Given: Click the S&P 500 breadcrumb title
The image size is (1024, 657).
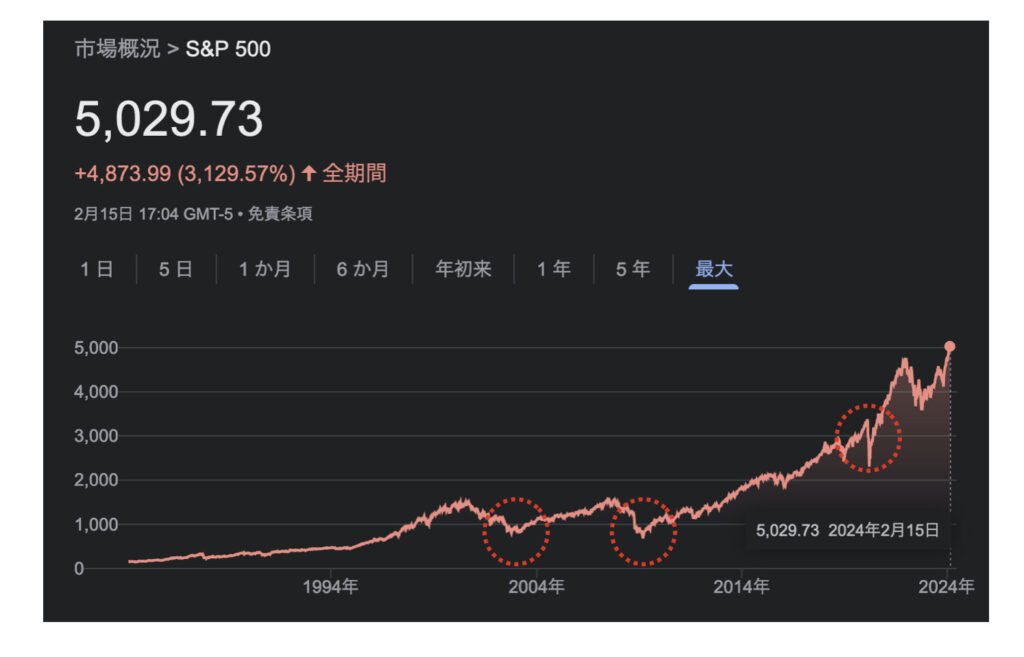Looking at the screenshot, I should pos(228,49).
